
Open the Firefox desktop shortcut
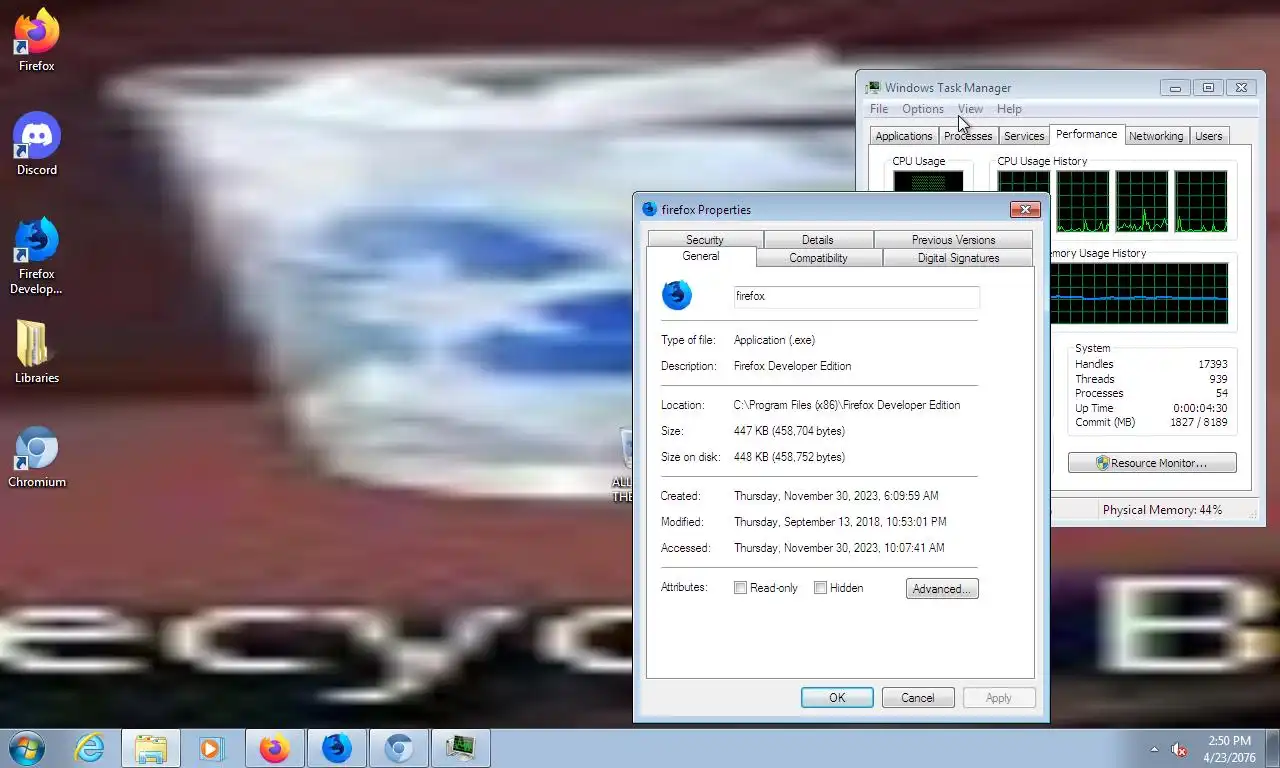(37, 40)
